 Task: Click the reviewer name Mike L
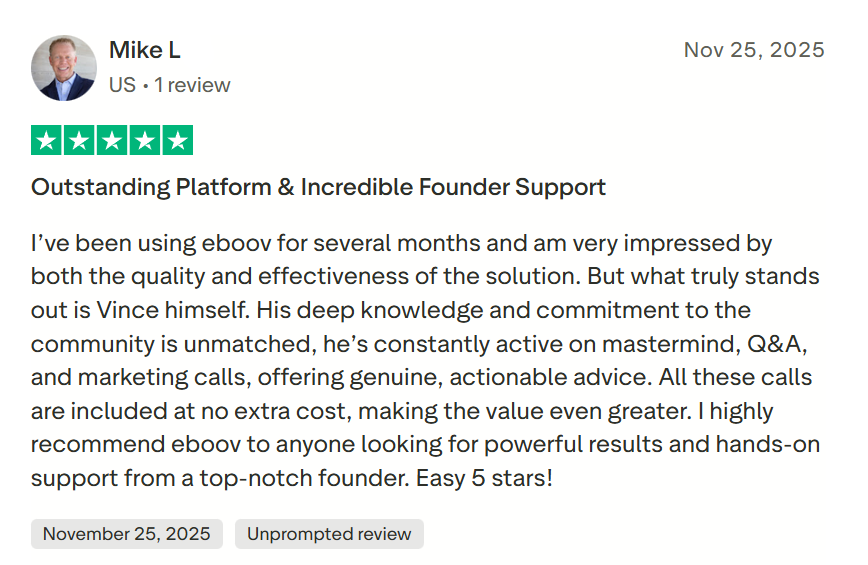click(145, 51)
